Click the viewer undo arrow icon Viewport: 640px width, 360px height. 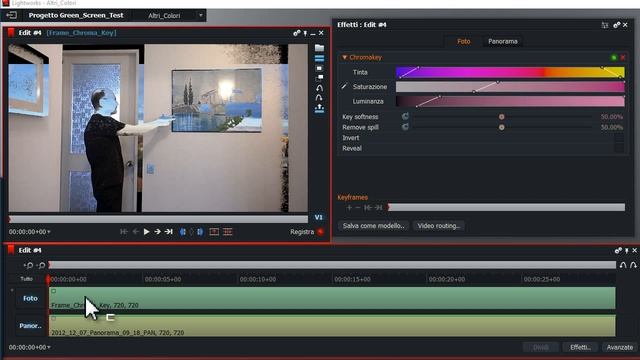[320, 88]
